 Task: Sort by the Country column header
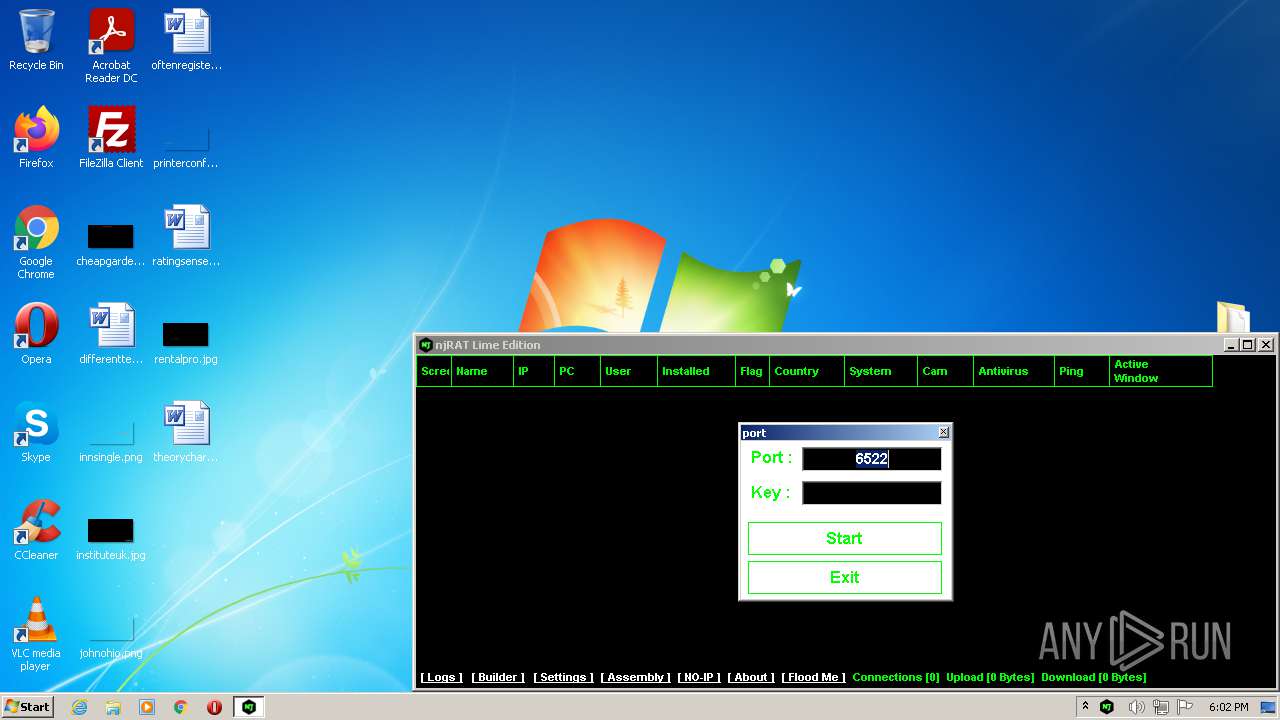807,371
